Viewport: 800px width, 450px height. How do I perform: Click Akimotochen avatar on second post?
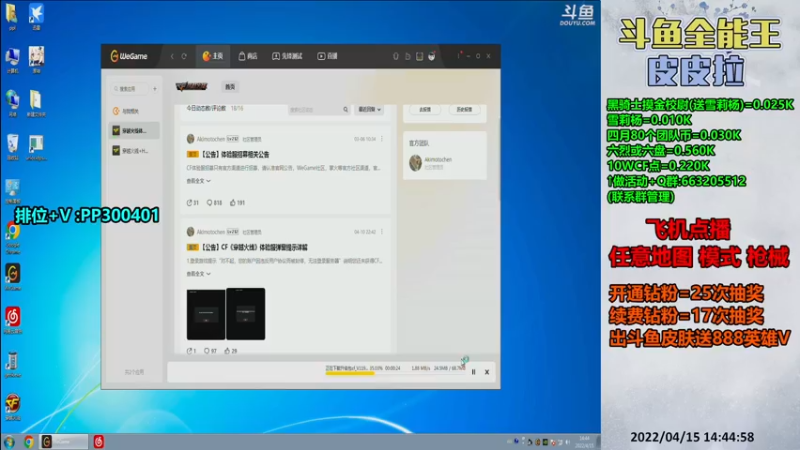[x=190, y=232]
